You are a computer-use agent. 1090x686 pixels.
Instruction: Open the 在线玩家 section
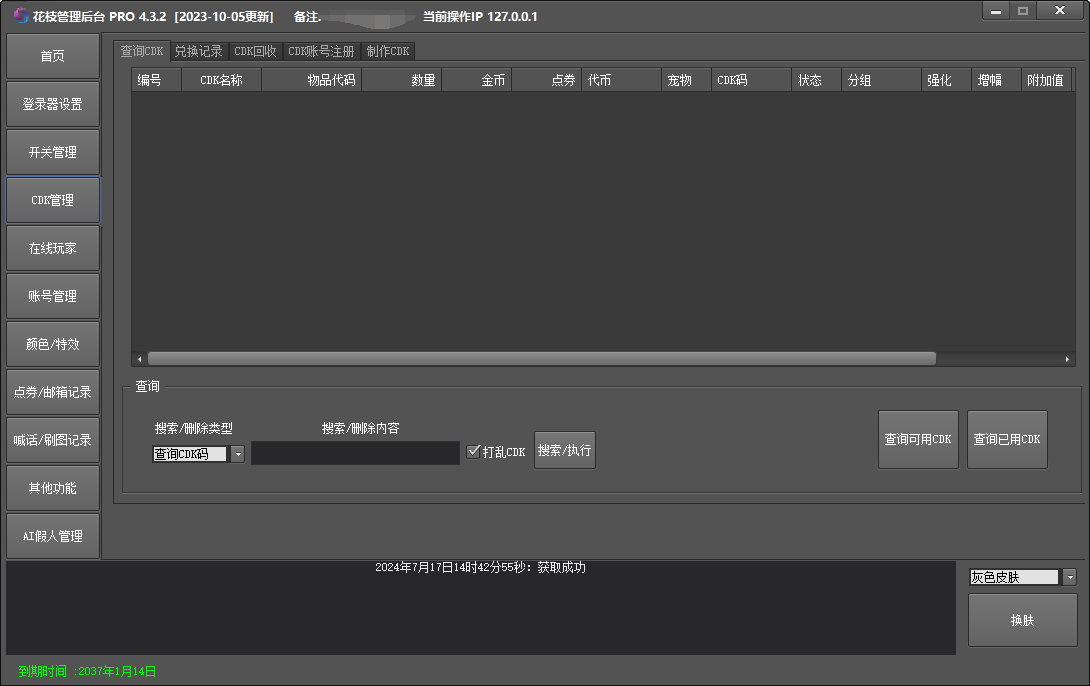coord(53,248)
